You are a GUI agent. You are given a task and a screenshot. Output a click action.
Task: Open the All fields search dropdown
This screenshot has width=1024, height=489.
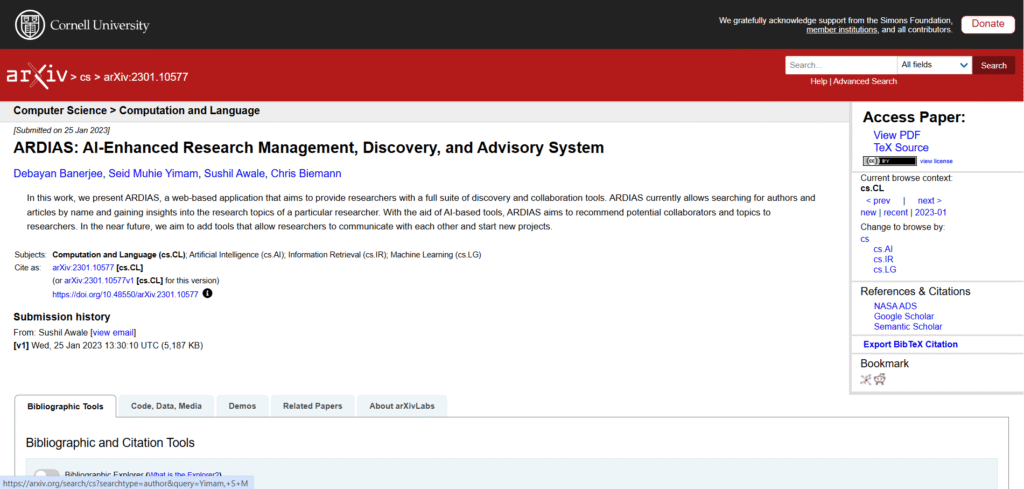[934, 65]
